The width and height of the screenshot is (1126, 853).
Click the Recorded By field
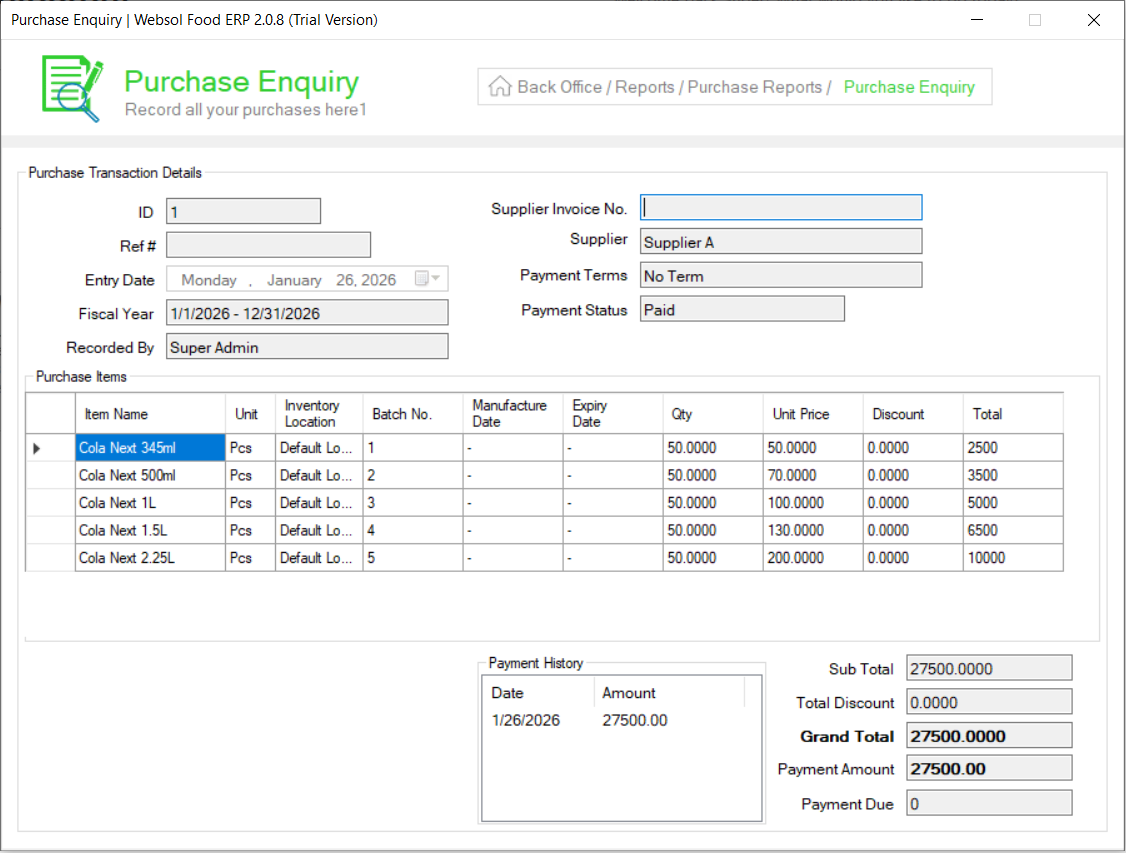[x=307, y=347]
